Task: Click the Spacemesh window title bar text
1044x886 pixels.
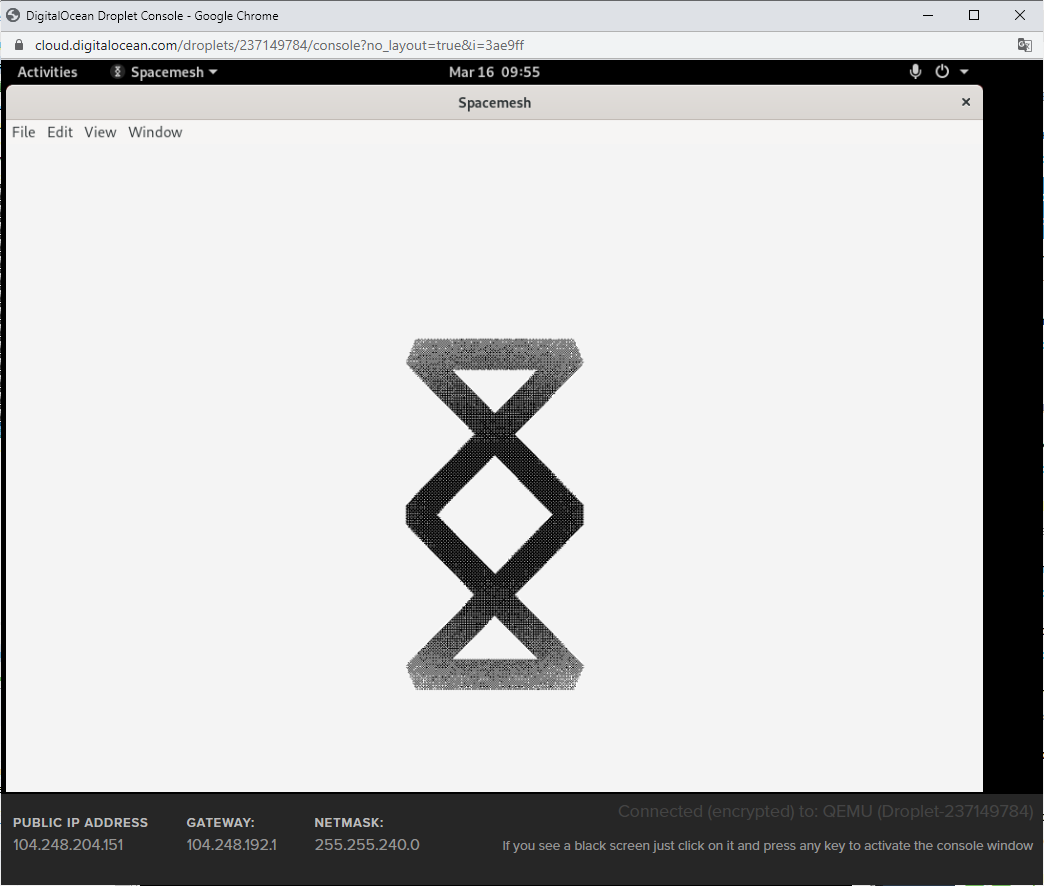Action: [x=495, y=103]
